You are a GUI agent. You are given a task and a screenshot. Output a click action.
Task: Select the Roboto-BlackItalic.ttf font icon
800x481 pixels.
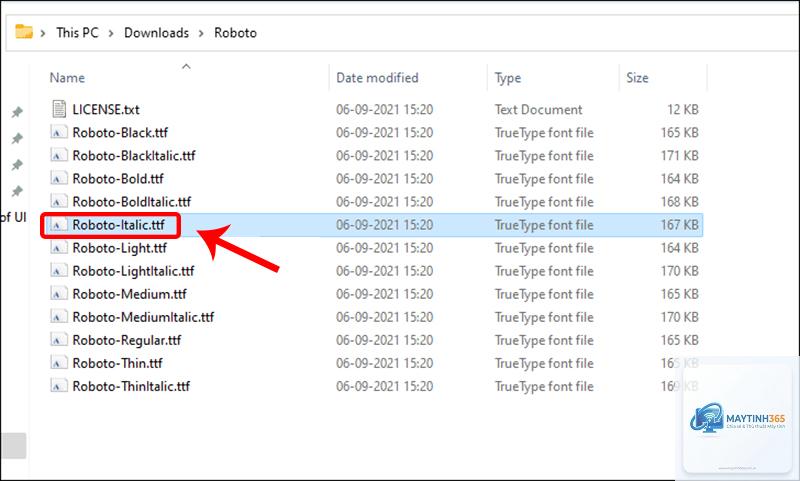59,155
